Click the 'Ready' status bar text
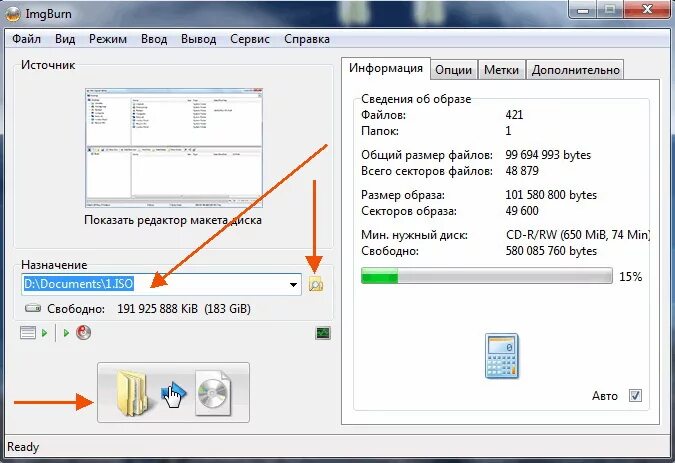This screenshot has height=463, width=675. coord(23,447)
